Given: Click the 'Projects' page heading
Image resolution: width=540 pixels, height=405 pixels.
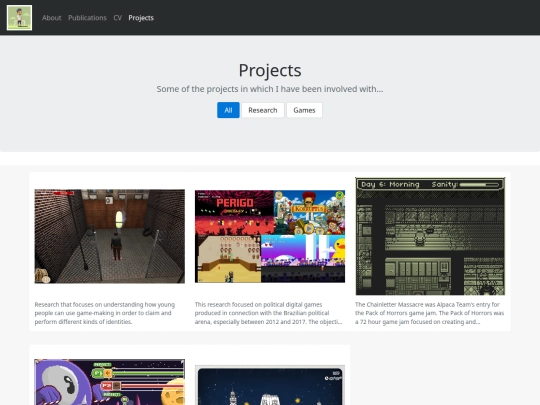Looking at the screenshot, I should tap(270, 70).
